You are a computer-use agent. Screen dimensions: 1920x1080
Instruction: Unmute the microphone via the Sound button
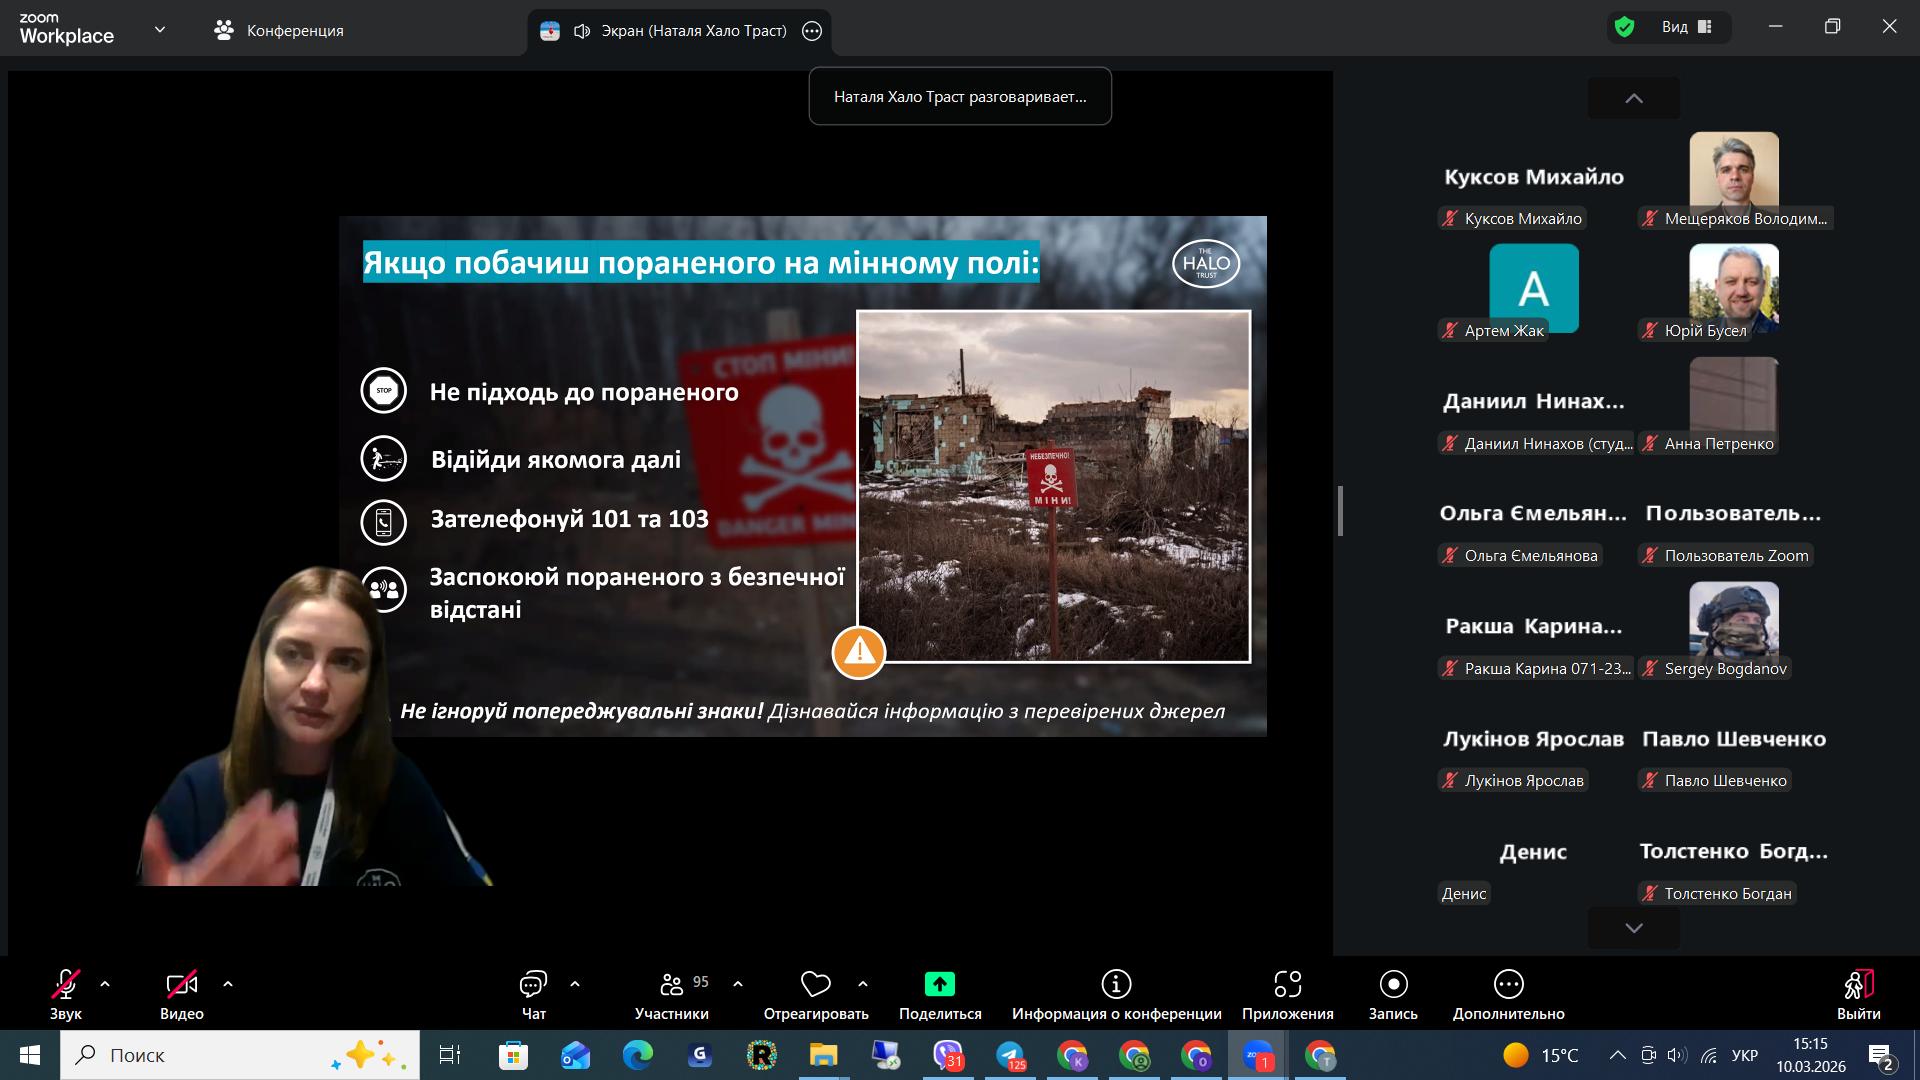[x=66, y=985]
